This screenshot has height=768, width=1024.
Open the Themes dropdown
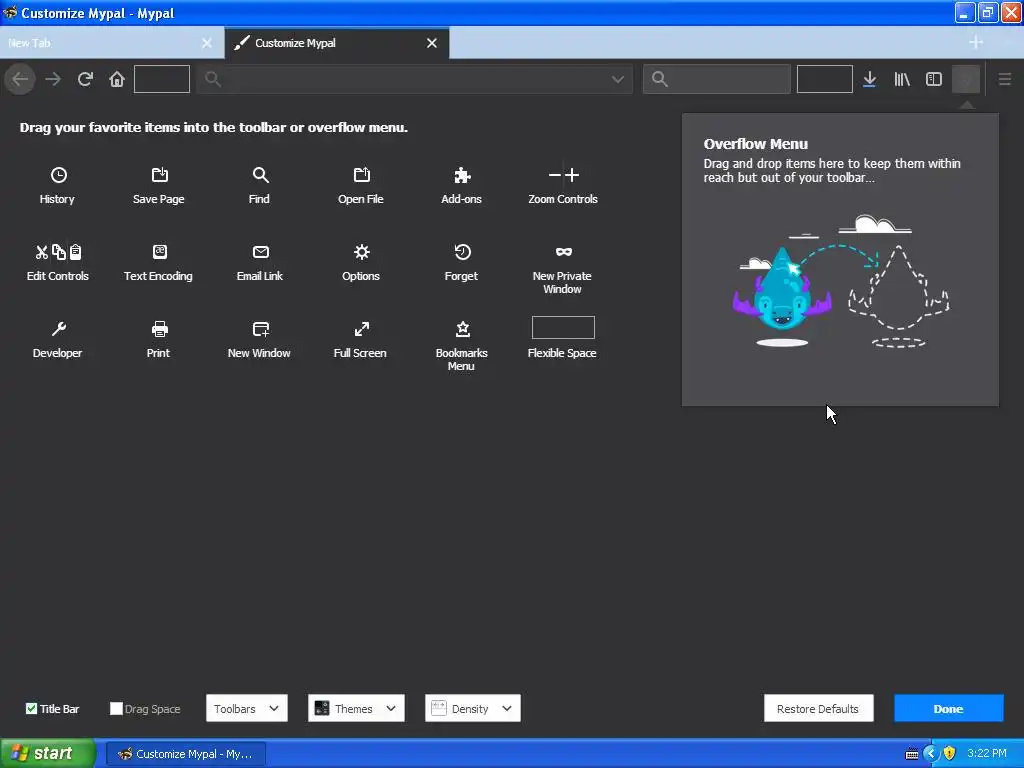[x=356, y=709]
